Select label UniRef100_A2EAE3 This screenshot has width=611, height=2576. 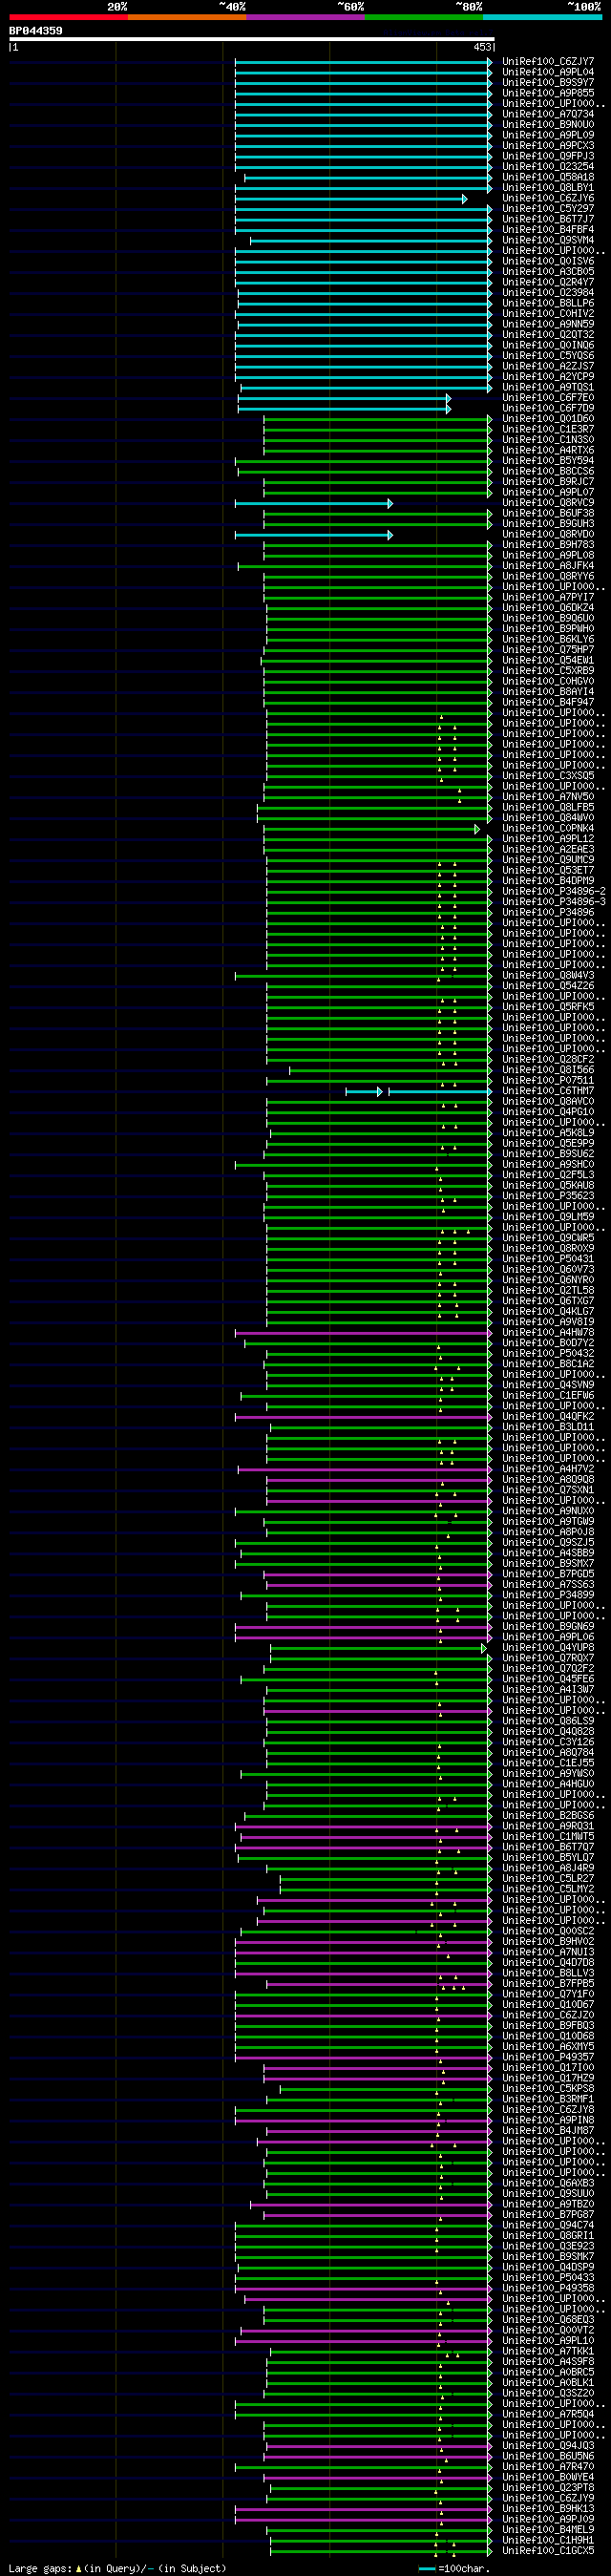tap(548, 849)
